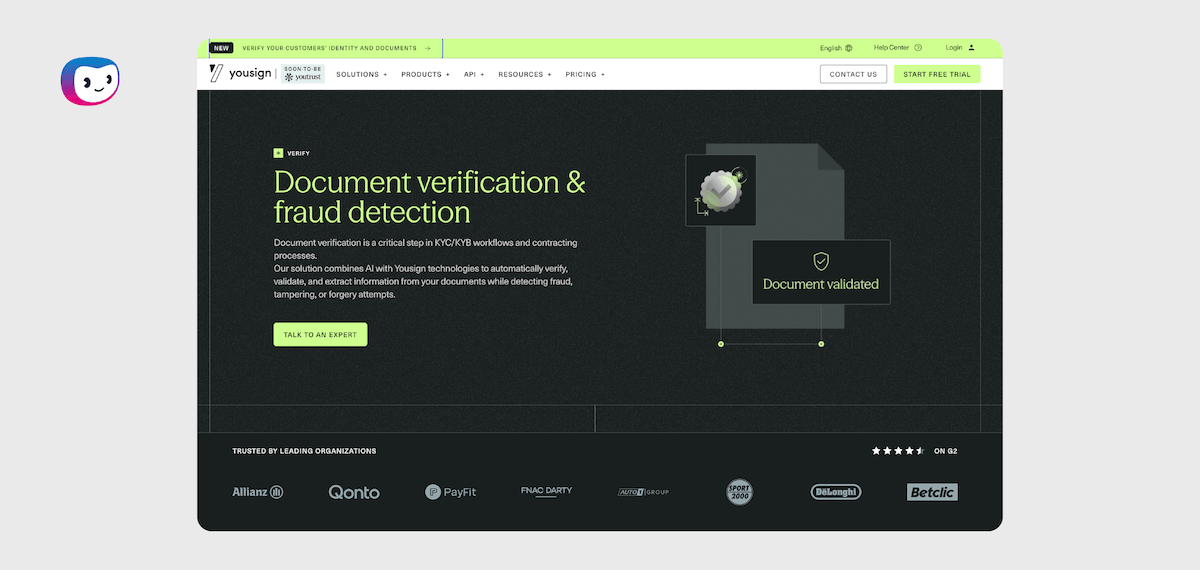The width and height of the screenshot is (1200, 570).
Task: Expand the Solutions dropdown menu
Action: pyautogui.click(x=361, y=74)
